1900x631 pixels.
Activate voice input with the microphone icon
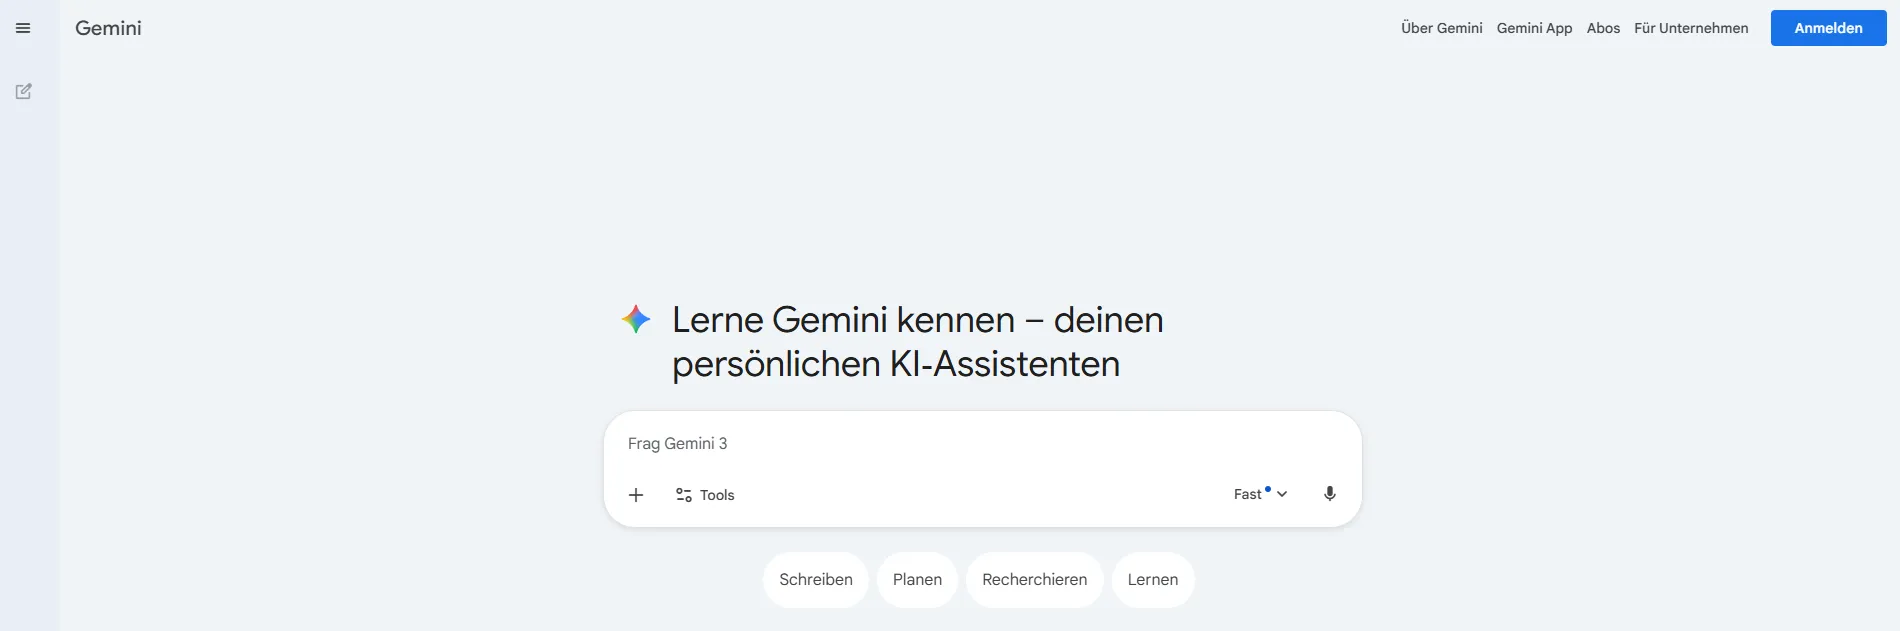(1330, 493)
